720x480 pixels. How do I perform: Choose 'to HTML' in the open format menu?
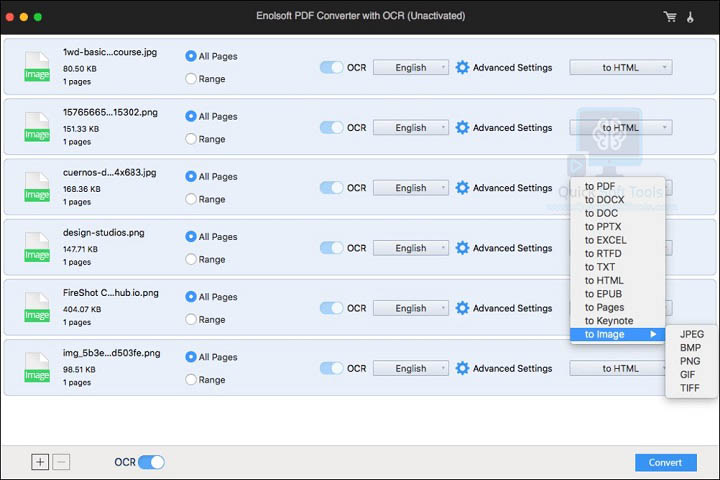point(618,280)
